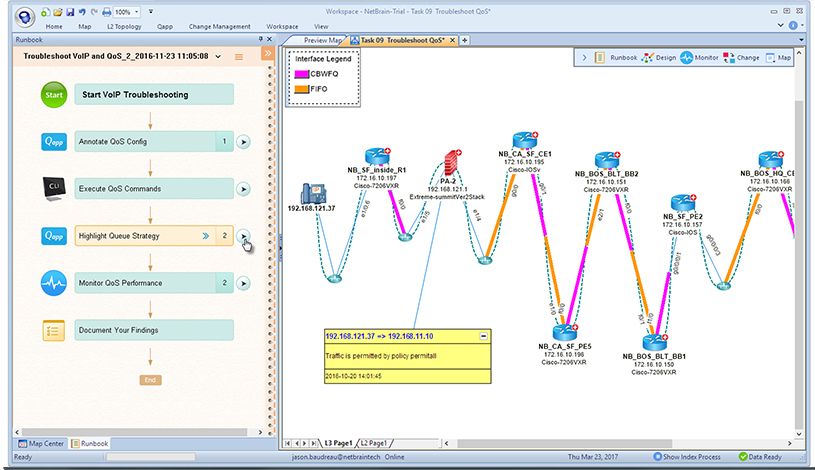Open the View ribbon tab
815x470 pixels.
click(x=321, y=27)
